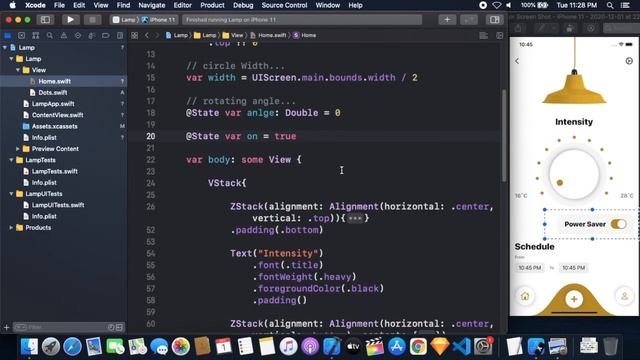Expand folded code ellipsis on line 26
640x360 pixels.
pos(355,218)
